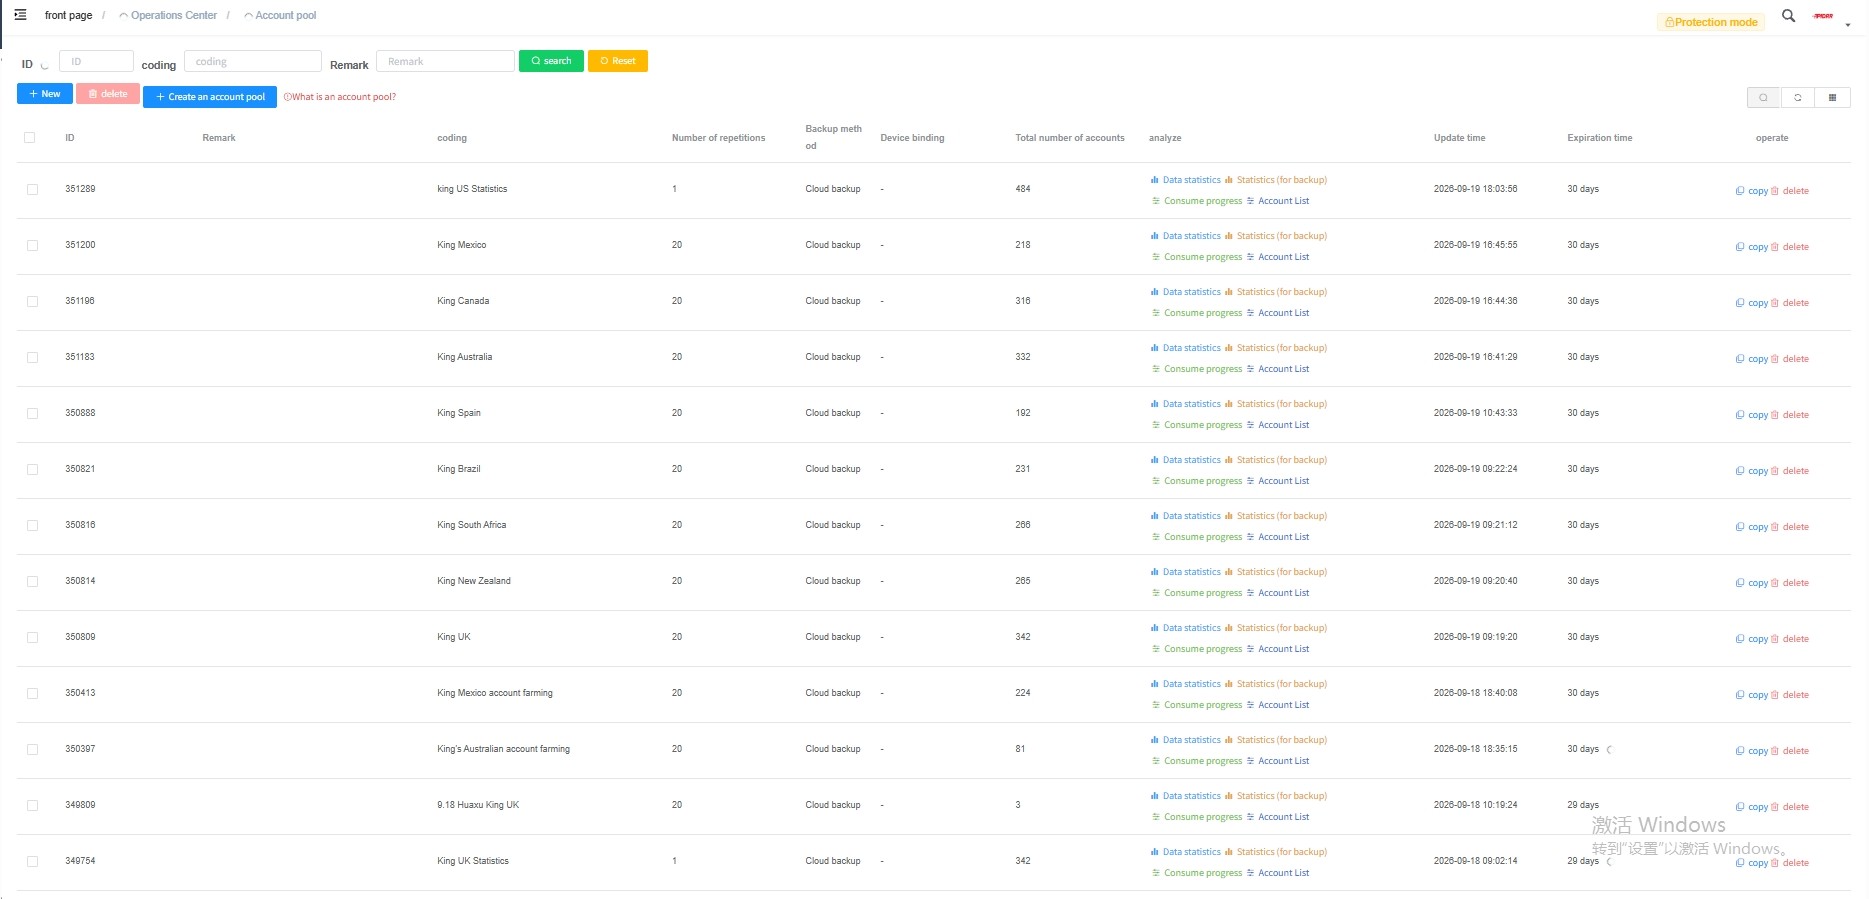Open Statistics (for backup) for King Brazil

click(1276, 460)
